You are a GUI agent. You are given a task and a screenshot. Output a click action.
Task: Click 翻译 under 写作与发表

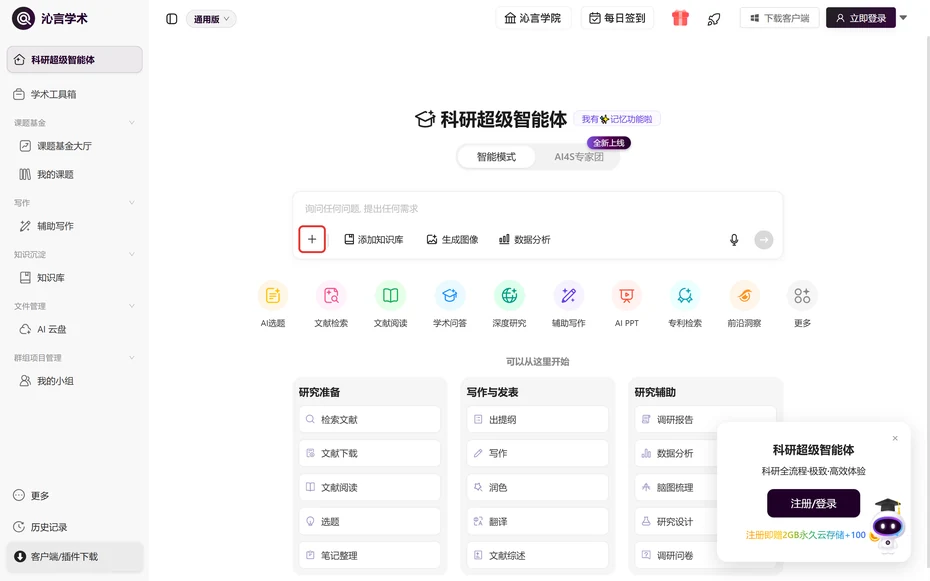(x=537, y=522)
